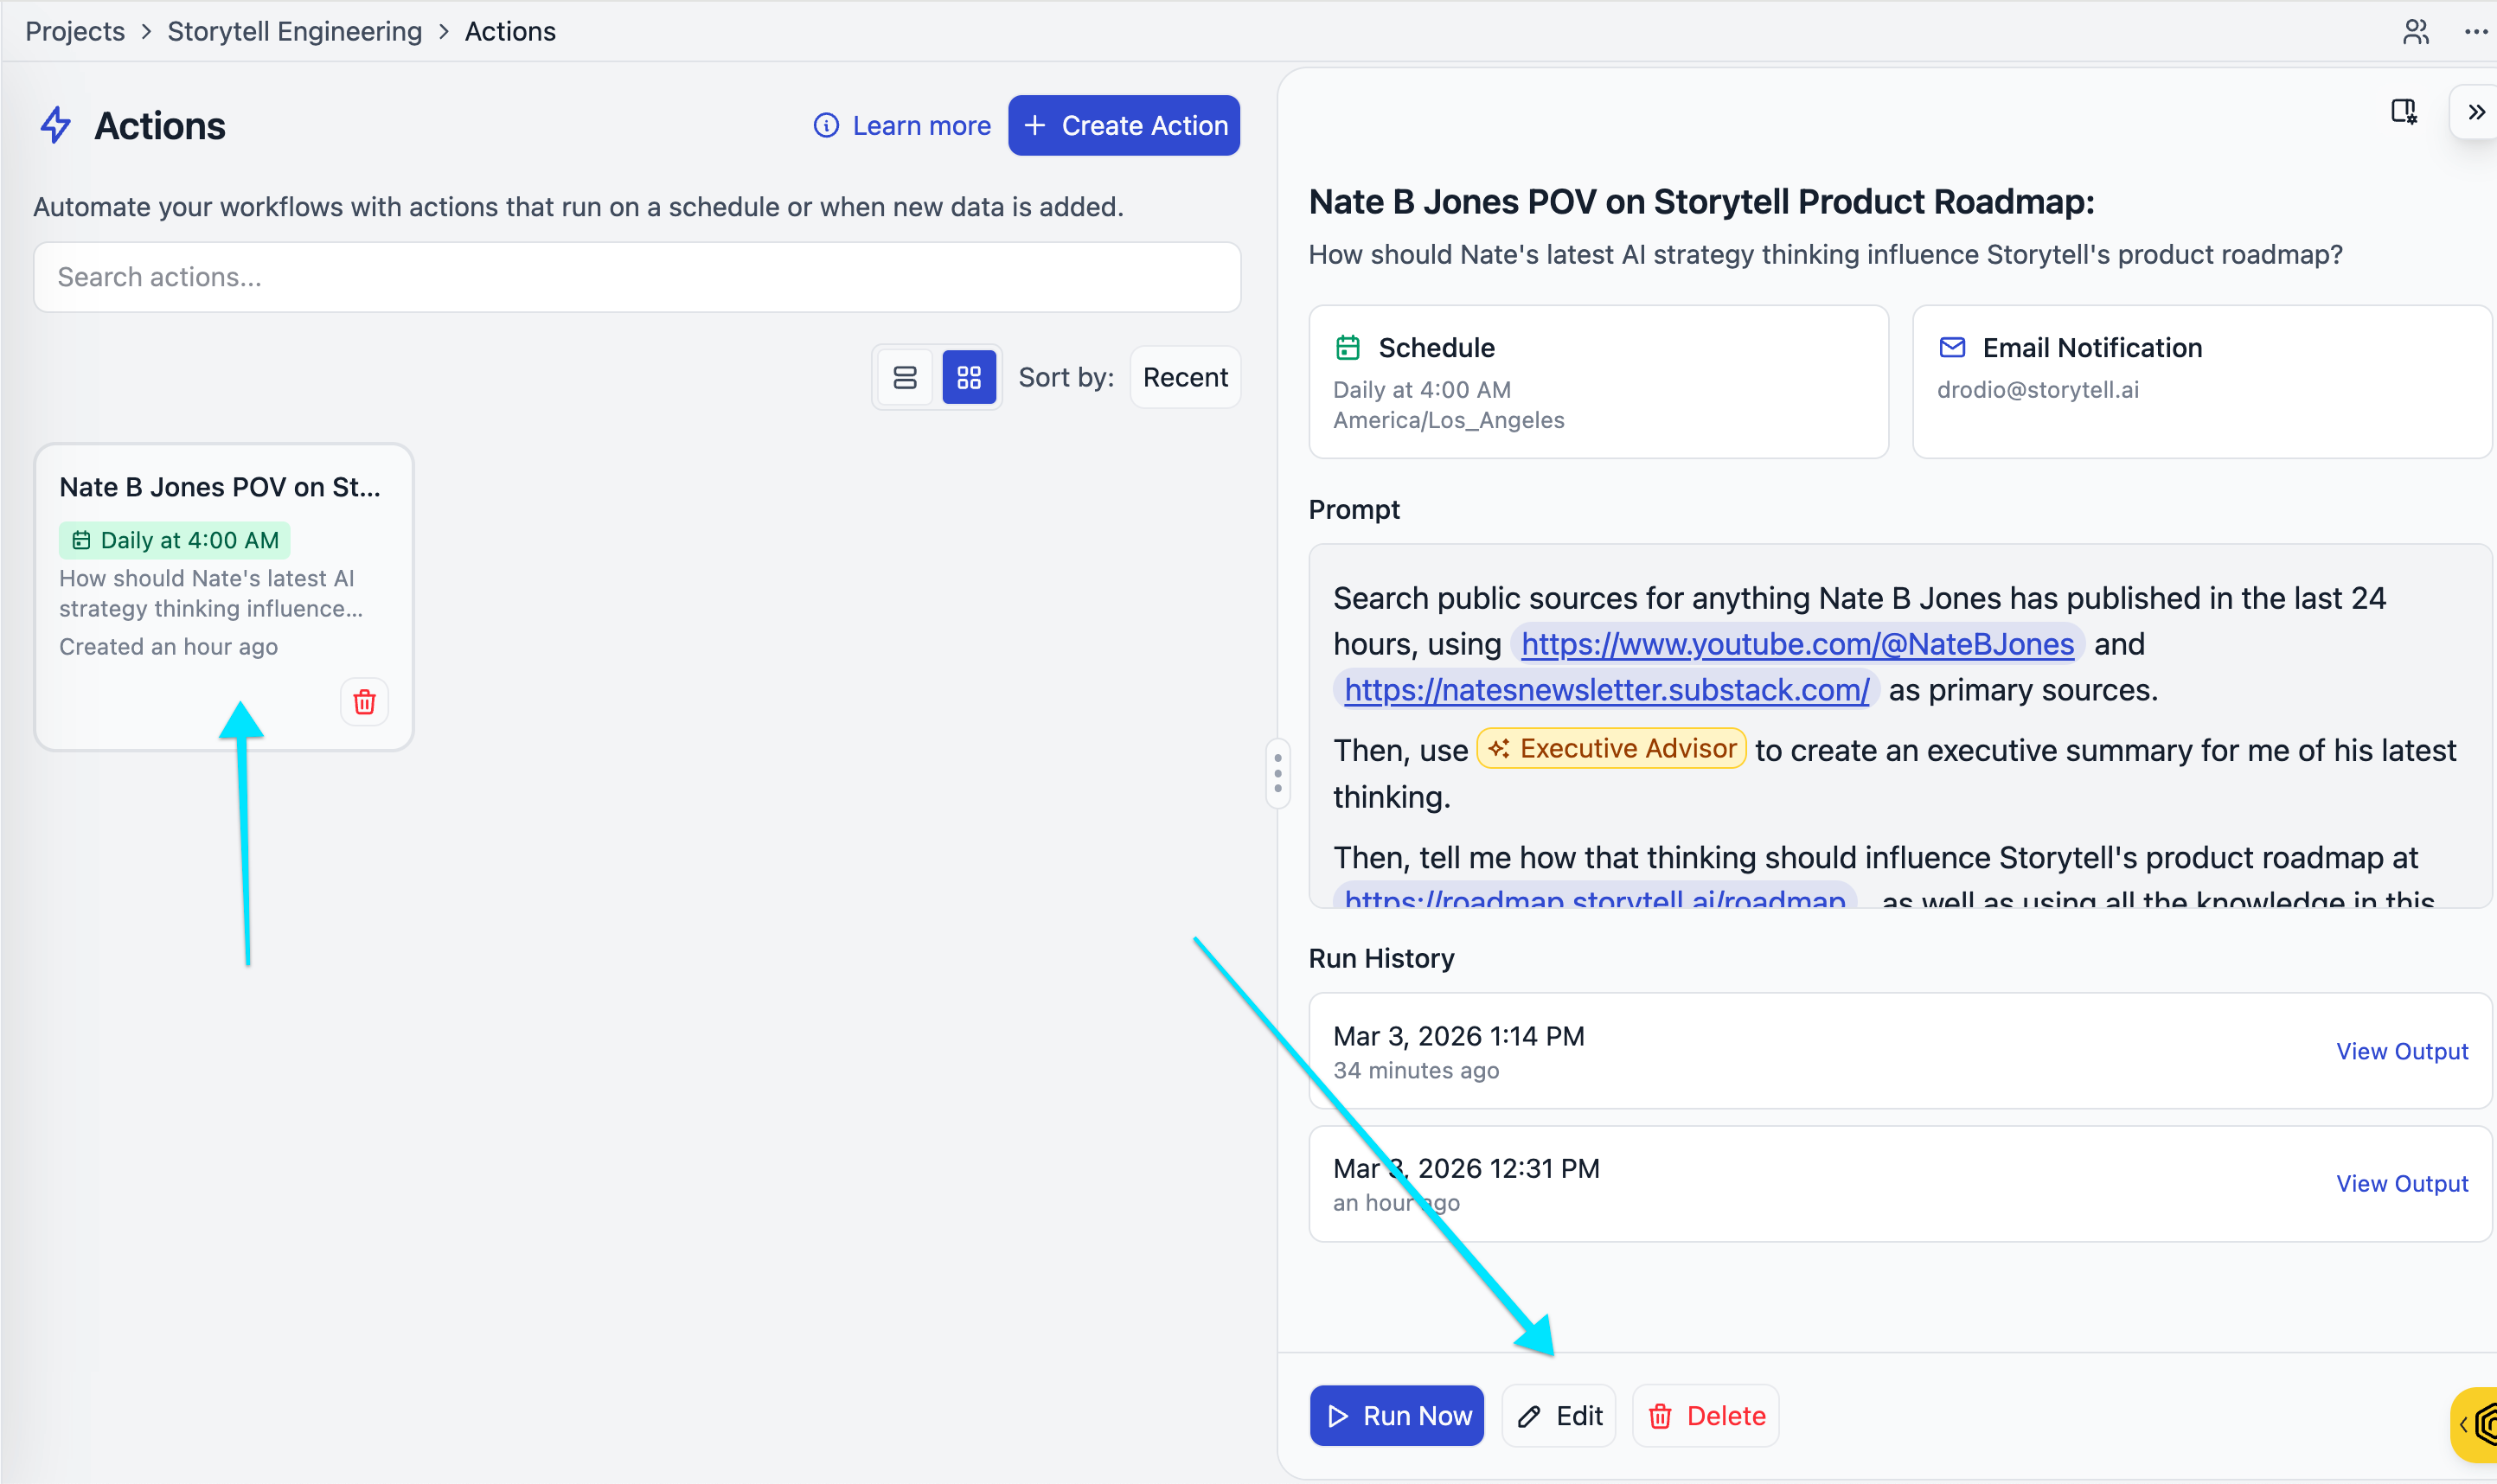Click the panel resize handle dots

pyautogui.click(x=1278, y=773)
